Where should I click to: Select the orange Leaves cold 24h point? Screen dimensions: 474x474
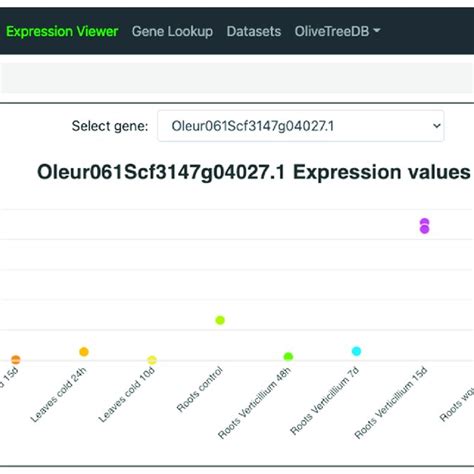point(84,352)
